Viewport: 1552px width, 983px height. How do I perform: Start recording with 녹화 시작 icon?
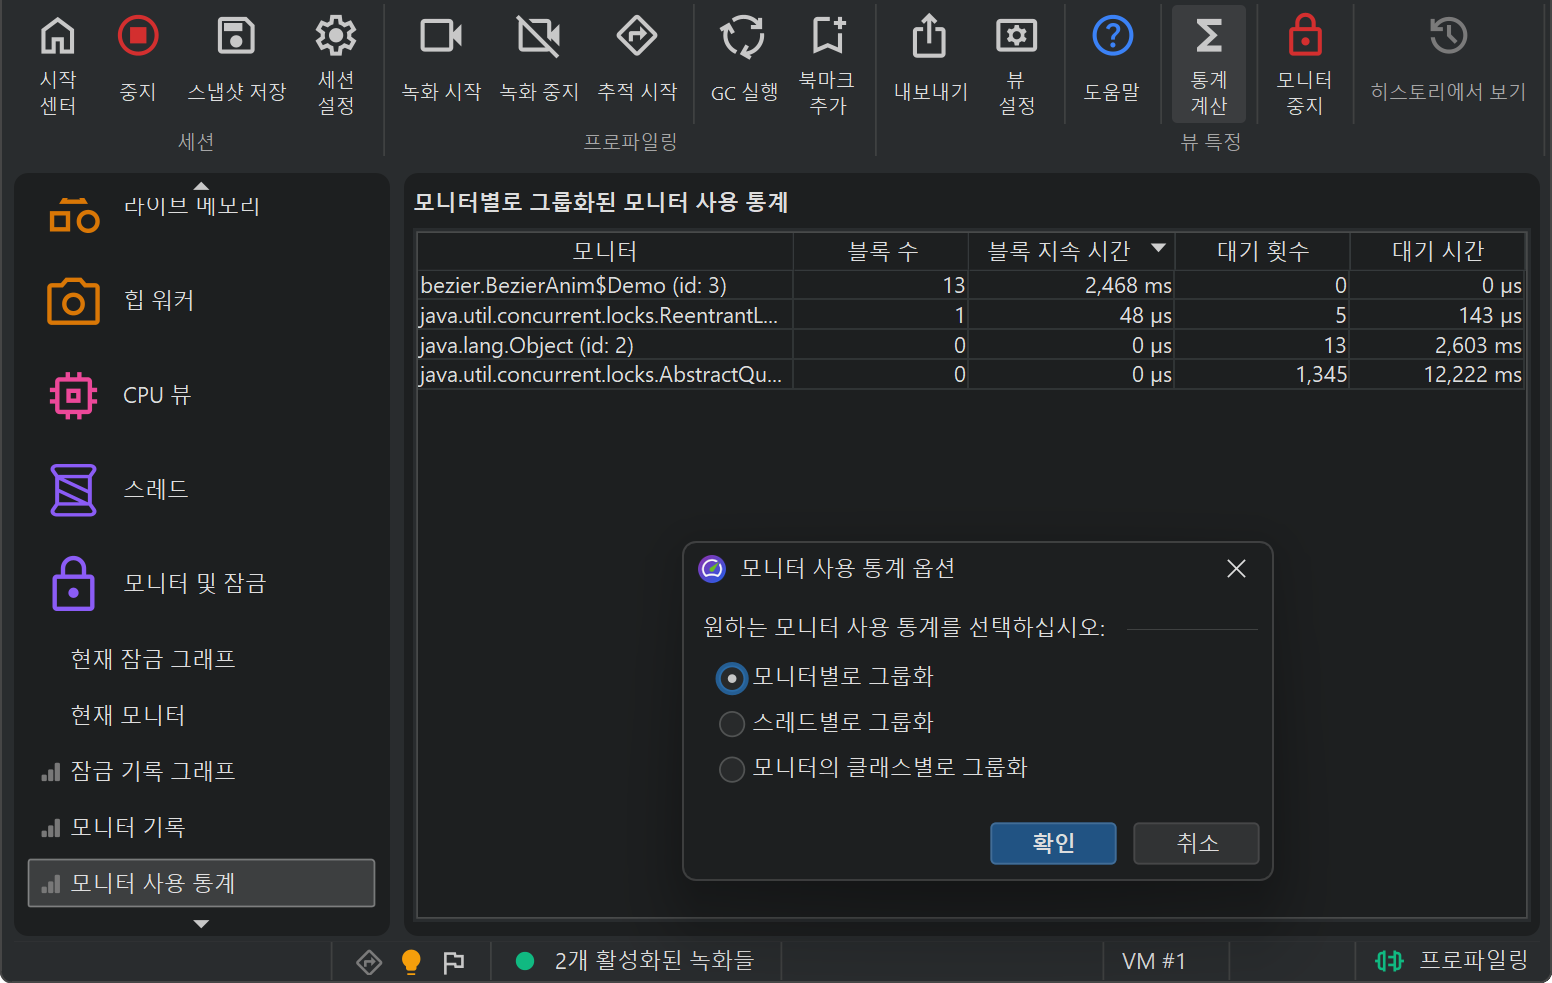click(x=441, y=37)
